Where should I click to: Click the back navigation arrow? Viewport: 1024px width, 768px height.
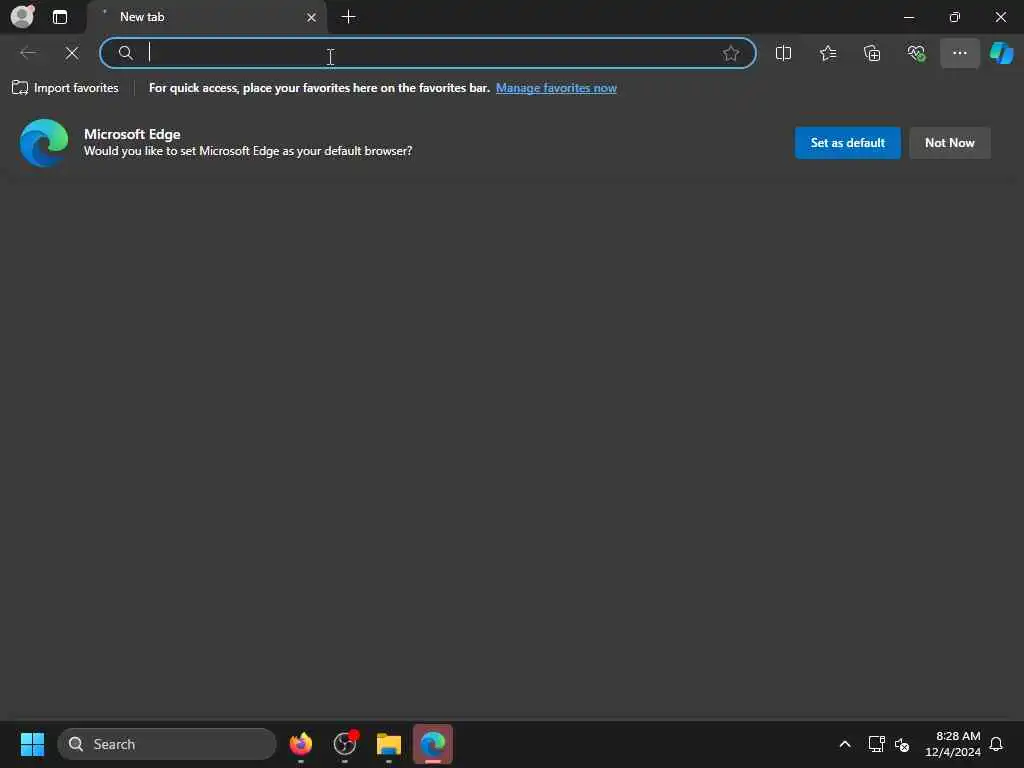pos(28,53)
